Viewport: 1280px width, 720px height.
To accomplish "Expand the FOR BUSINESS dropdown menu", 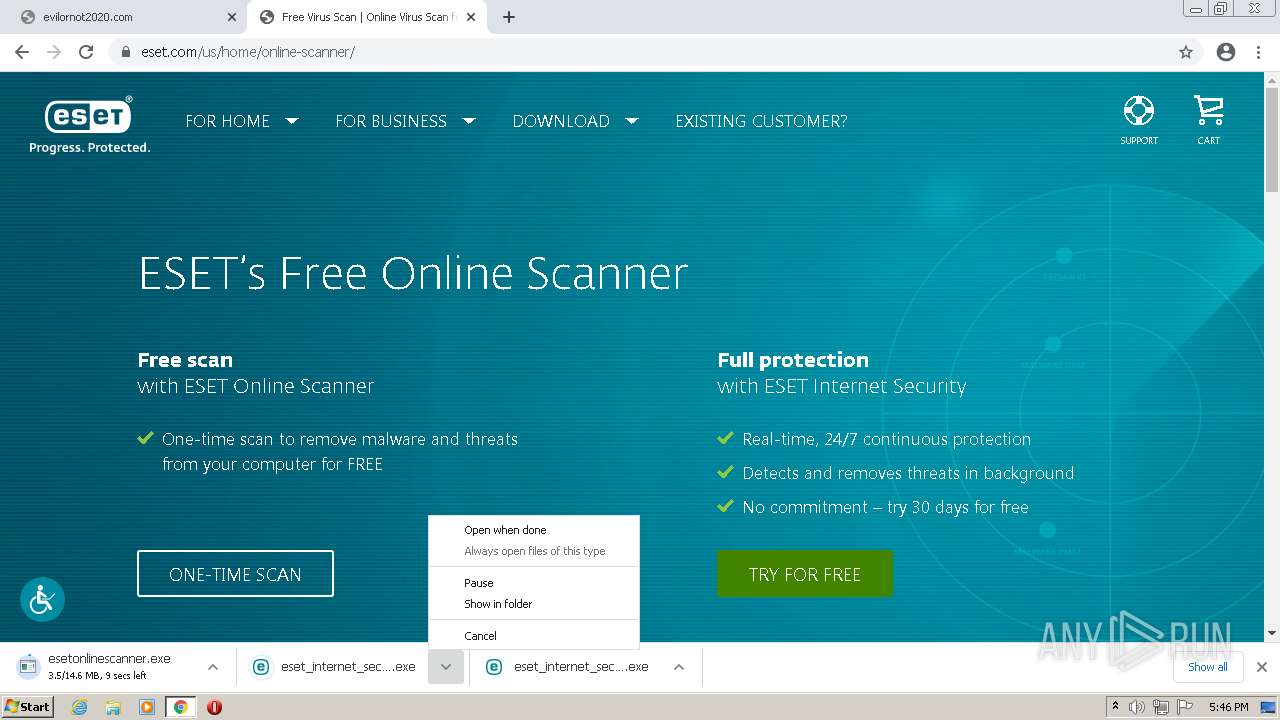I will click(405, 121).
